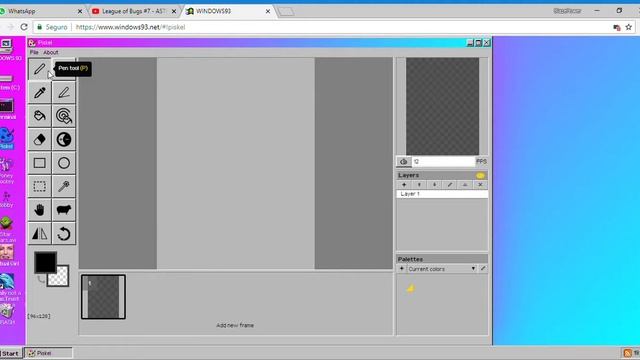Click the Piskel taskbar button
The height and width of the screenshot is (360, 640).
coord(48,353)
